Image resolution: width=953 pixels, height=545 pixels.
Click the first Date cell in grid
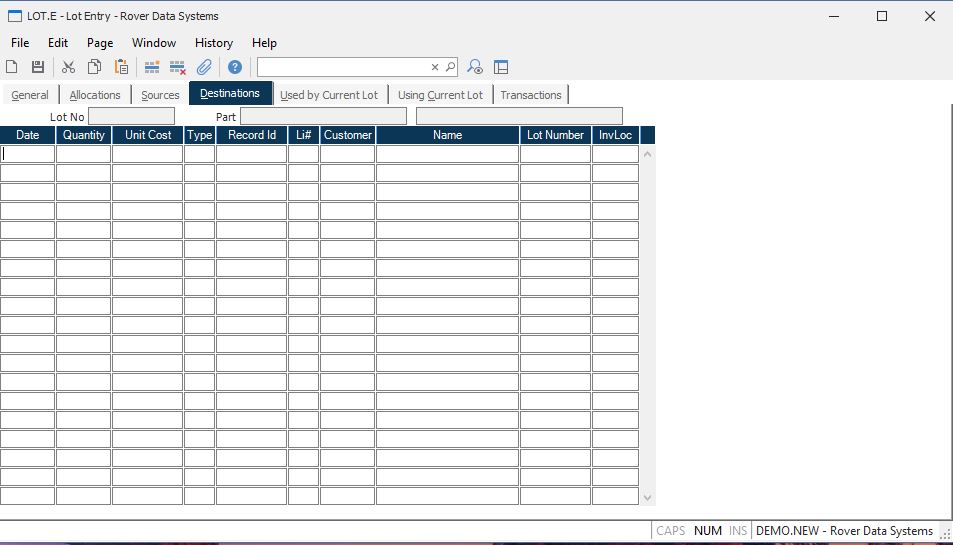coord(28,154)
